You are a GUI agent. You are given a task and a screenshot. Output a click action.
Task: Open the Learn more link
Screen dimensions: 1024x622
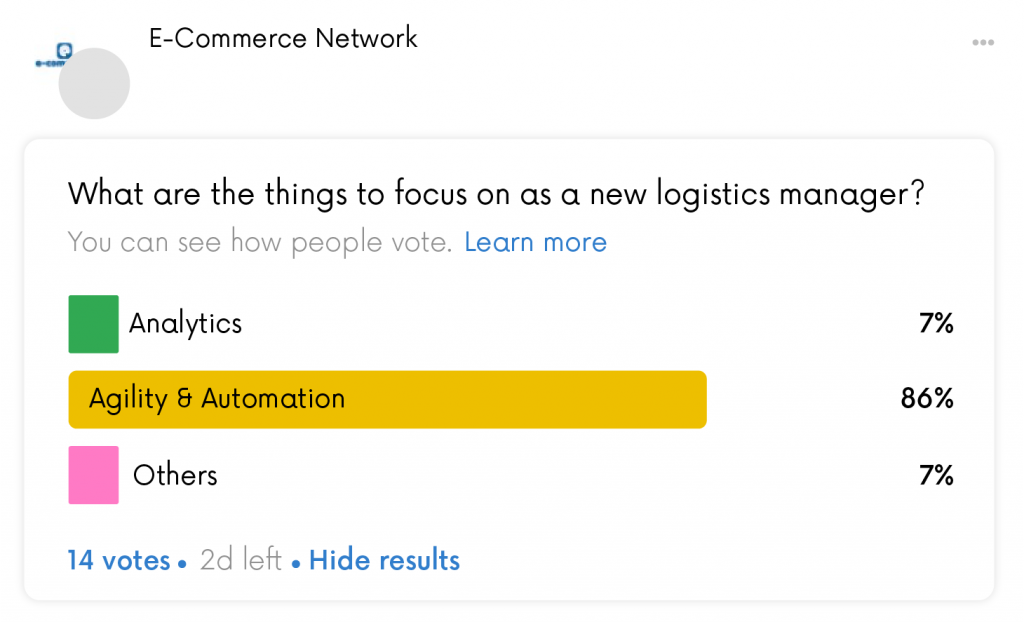(x=536, y=242)
